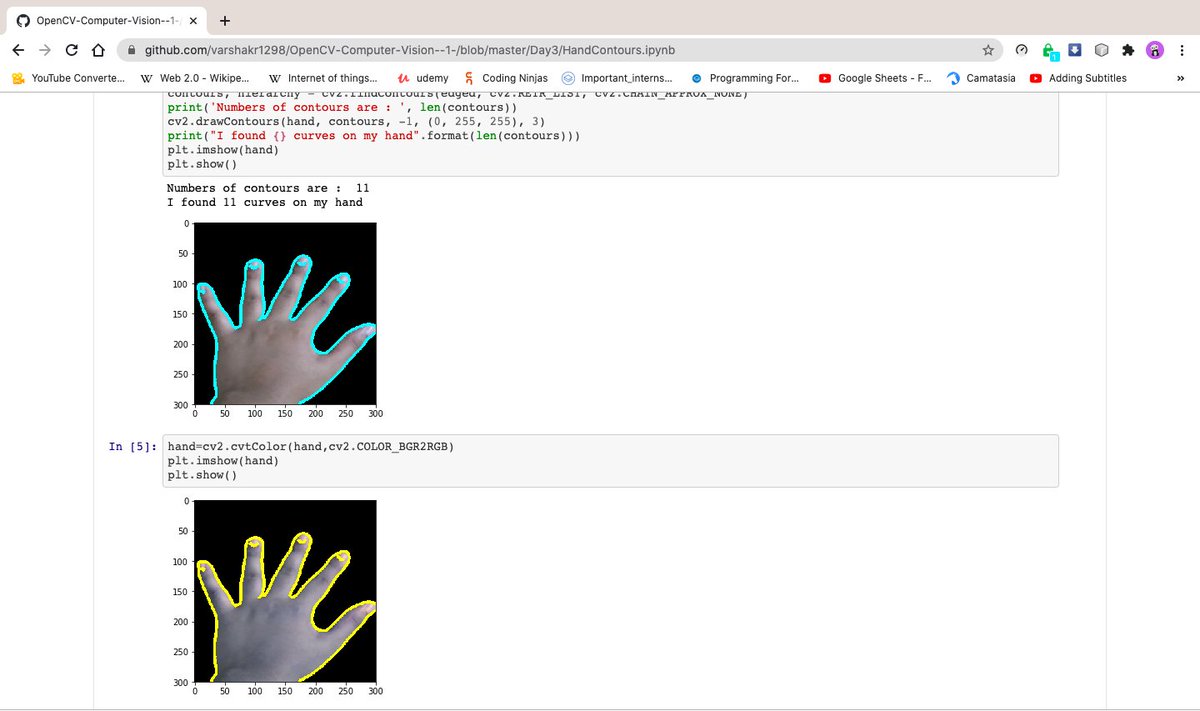The height and width of the screenshot is (711, 1200).
Task: Click the GitHub logo on the browser tab
Action: coord(22,18)
